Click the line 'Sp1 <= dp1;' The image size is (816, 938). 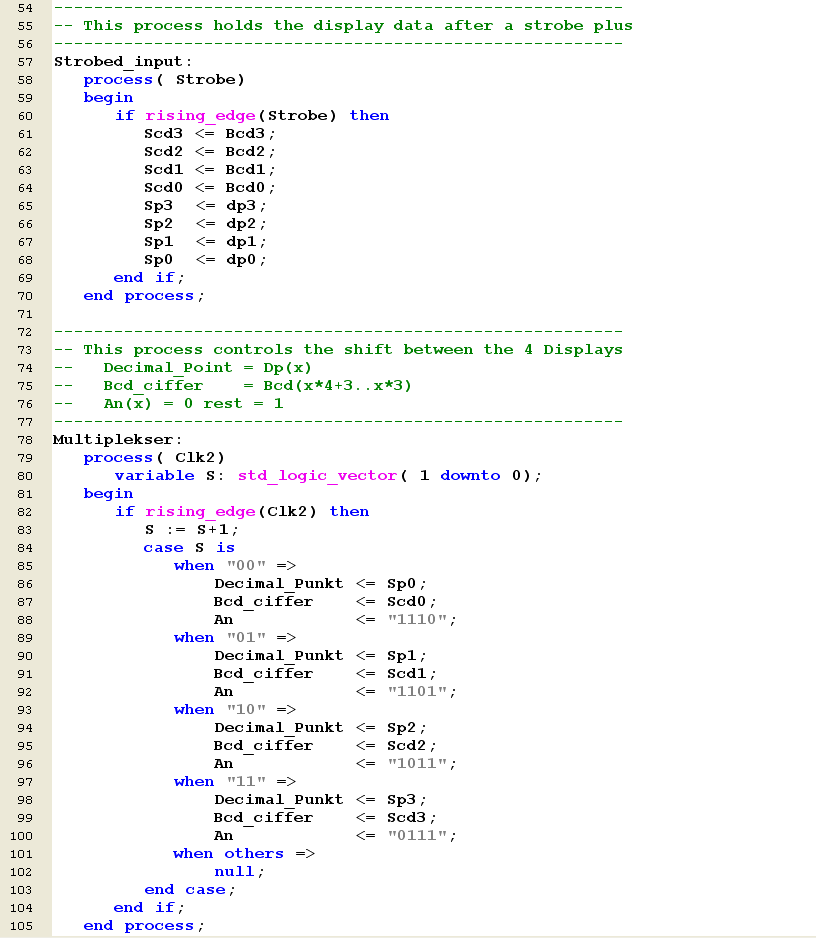click(205, 242)
